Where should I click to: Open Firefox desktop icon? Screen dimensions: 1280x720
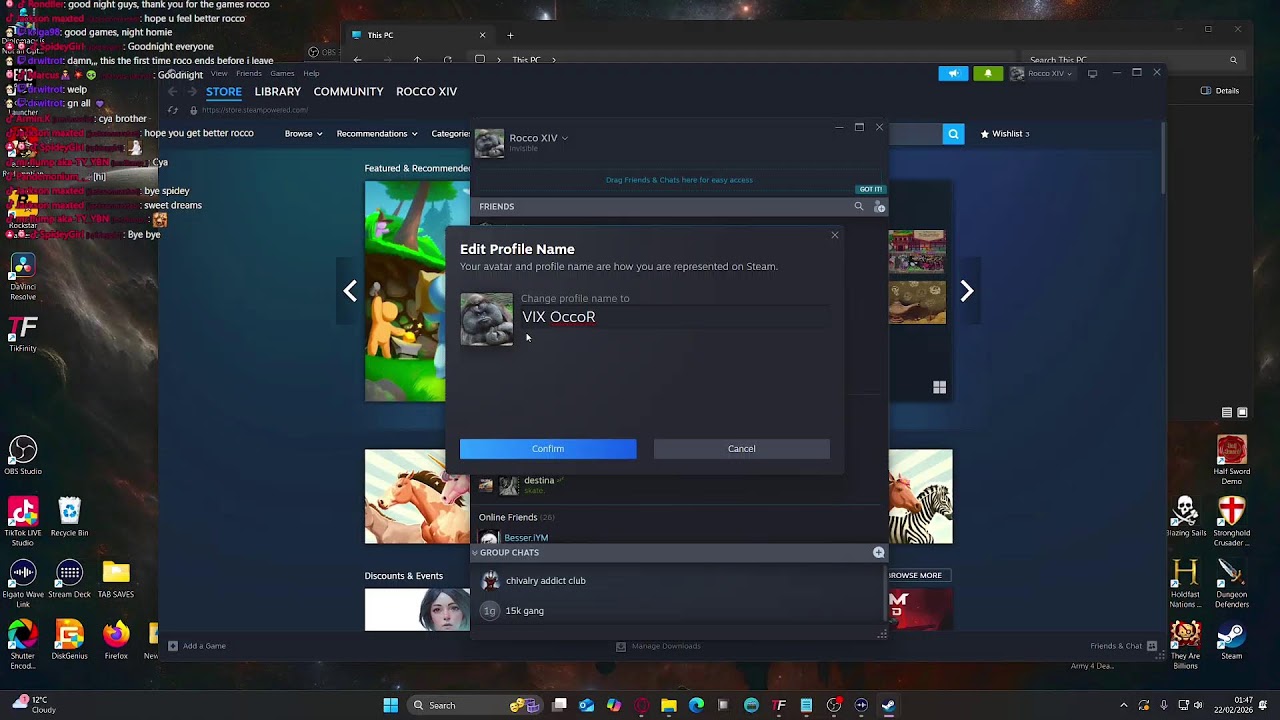point(116,641)
